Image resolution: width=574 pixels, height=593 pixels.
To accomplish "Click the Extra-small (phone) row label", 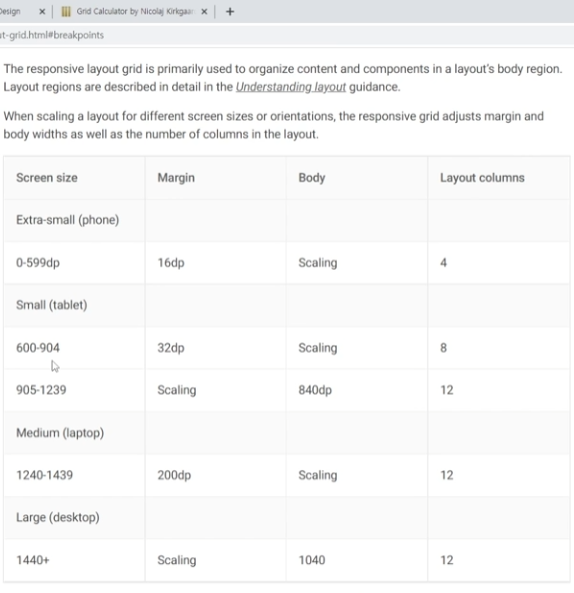I will coord(68,220).
